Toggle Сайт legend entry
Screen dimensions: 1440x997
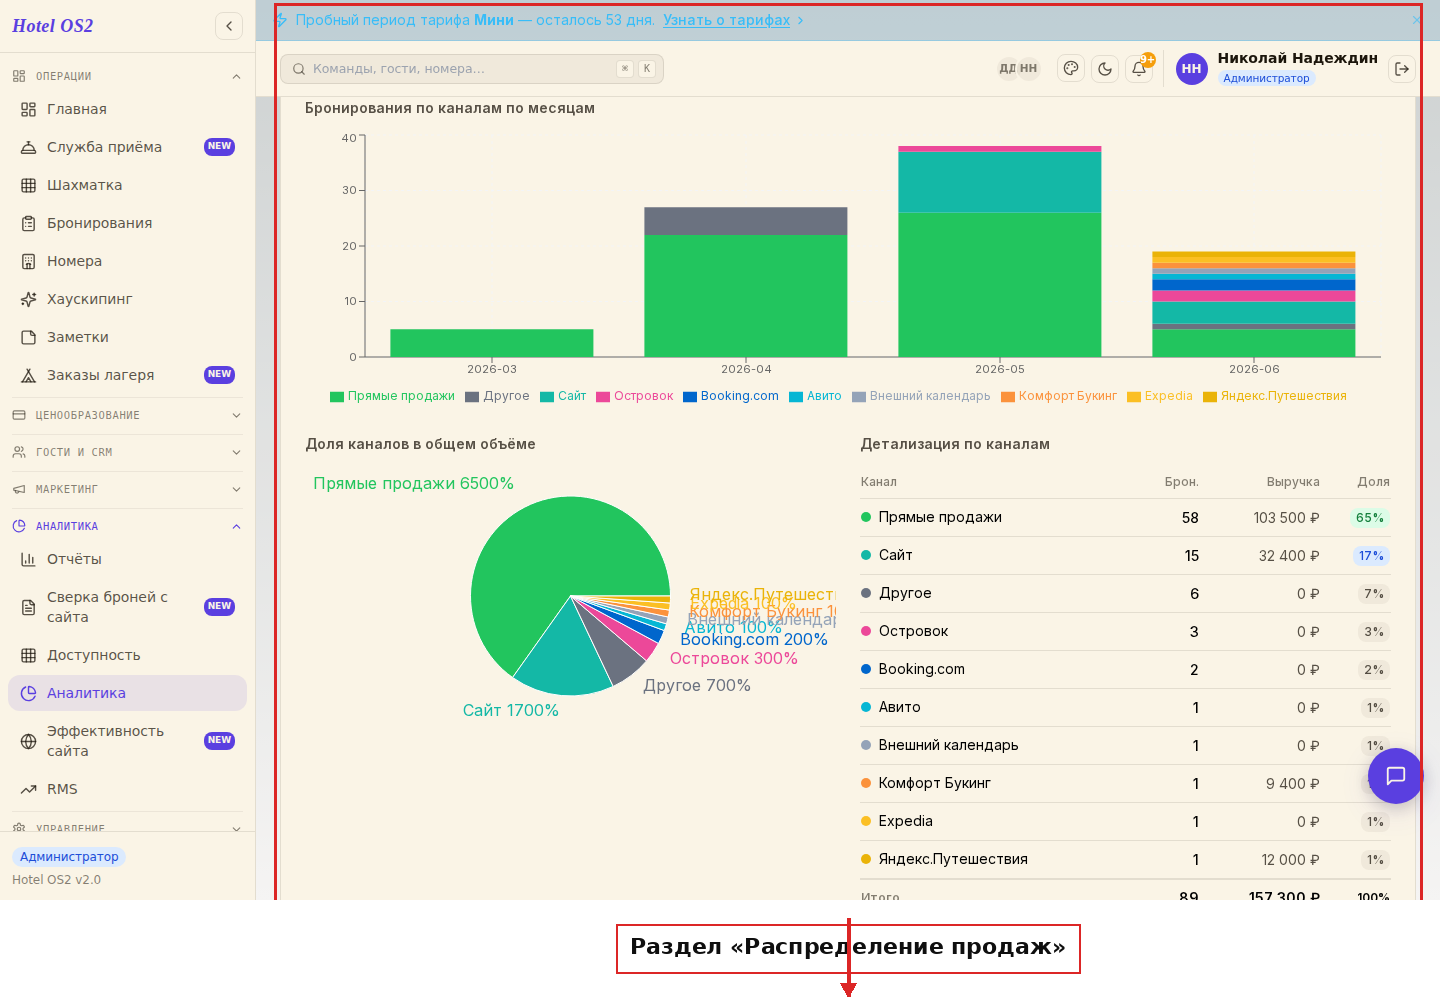(563, 396)
